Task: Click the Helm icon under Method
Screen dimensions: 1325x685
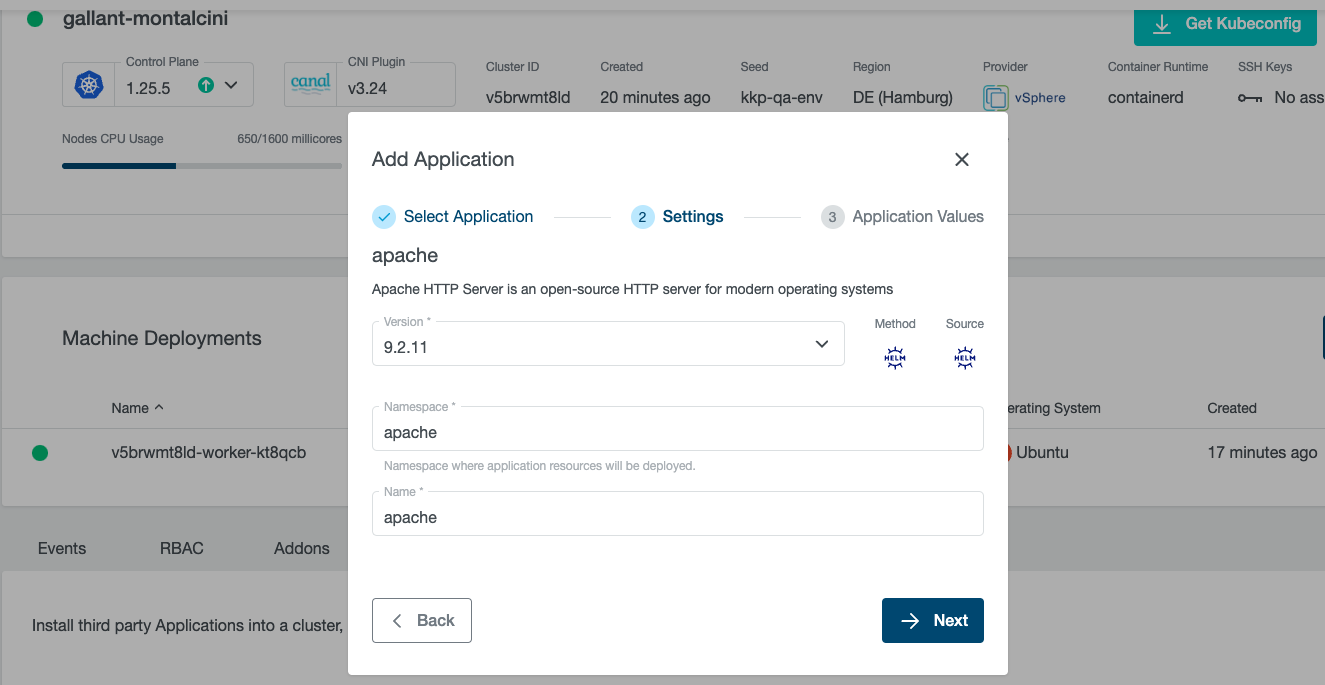Action: [x=894, y=357]
